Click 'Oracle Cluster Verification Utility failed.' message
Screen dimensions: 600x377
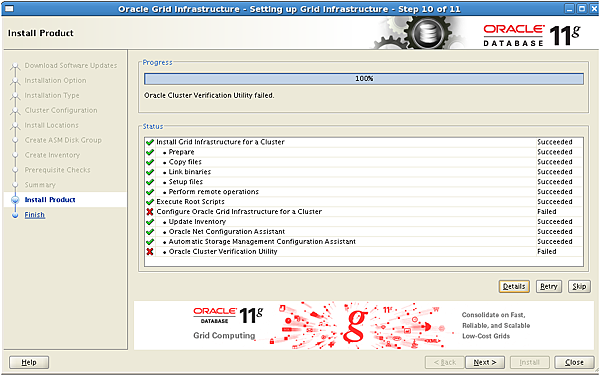click(209, 95)
